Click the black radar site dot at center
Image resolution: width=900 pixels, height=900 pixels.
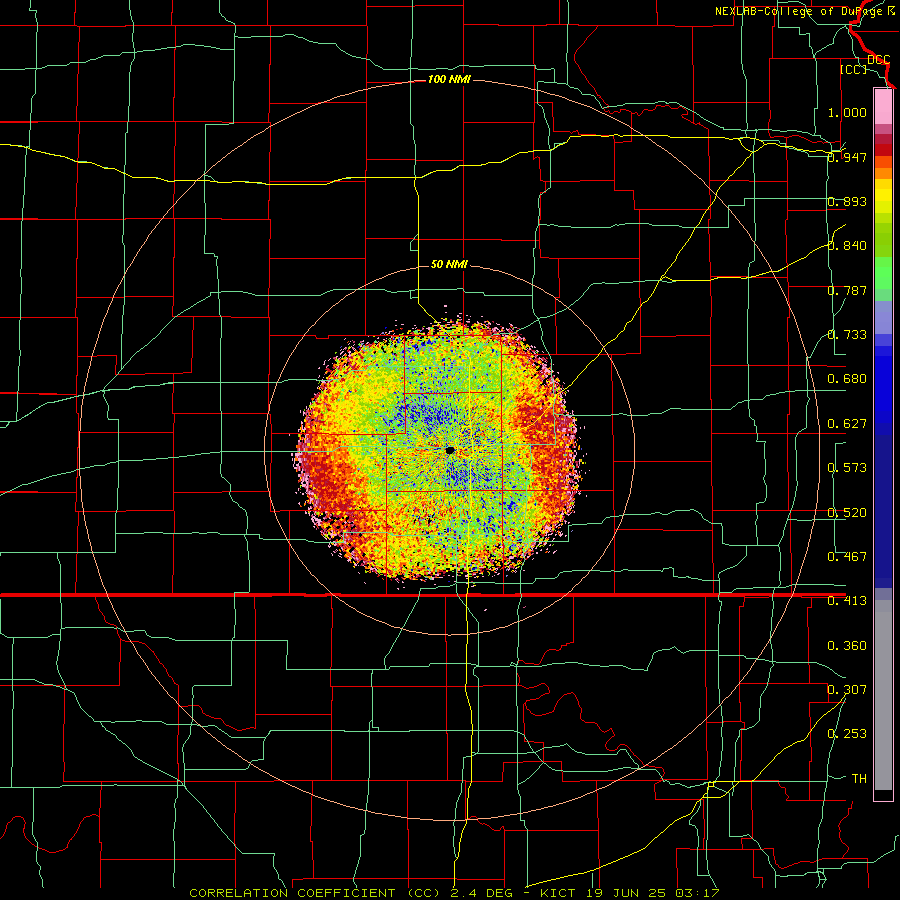pyautogui.click(x=450, y=451)
